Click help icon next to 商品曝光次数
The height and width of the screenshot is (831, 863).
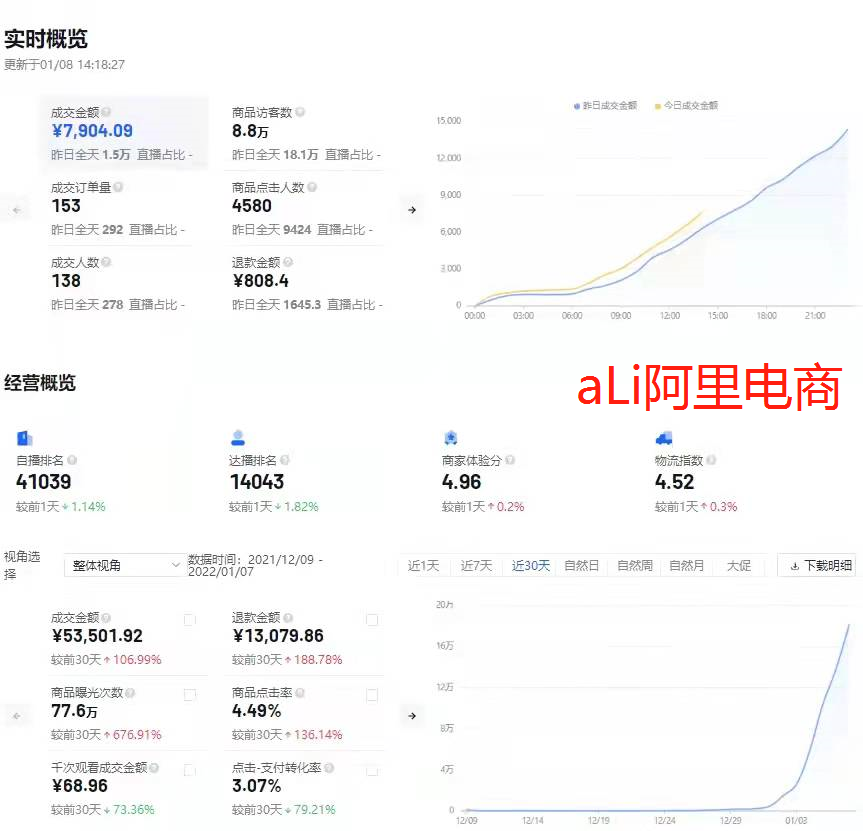tap(130, 693)
